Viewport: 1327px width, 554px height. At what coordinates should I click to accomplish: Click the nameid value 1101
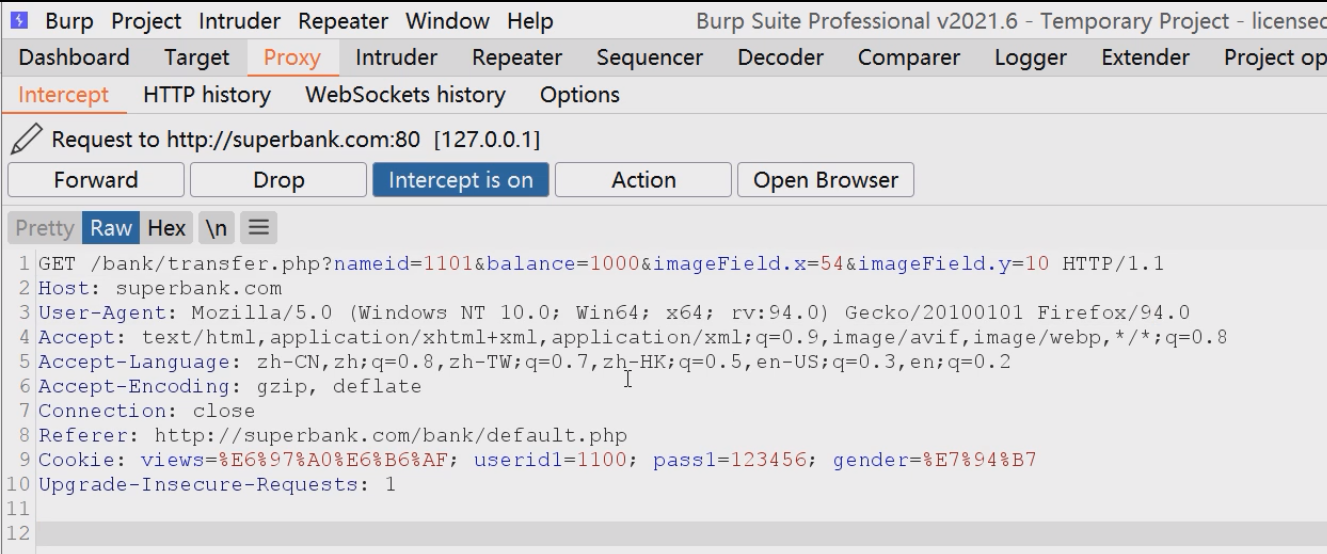[449, 264]
